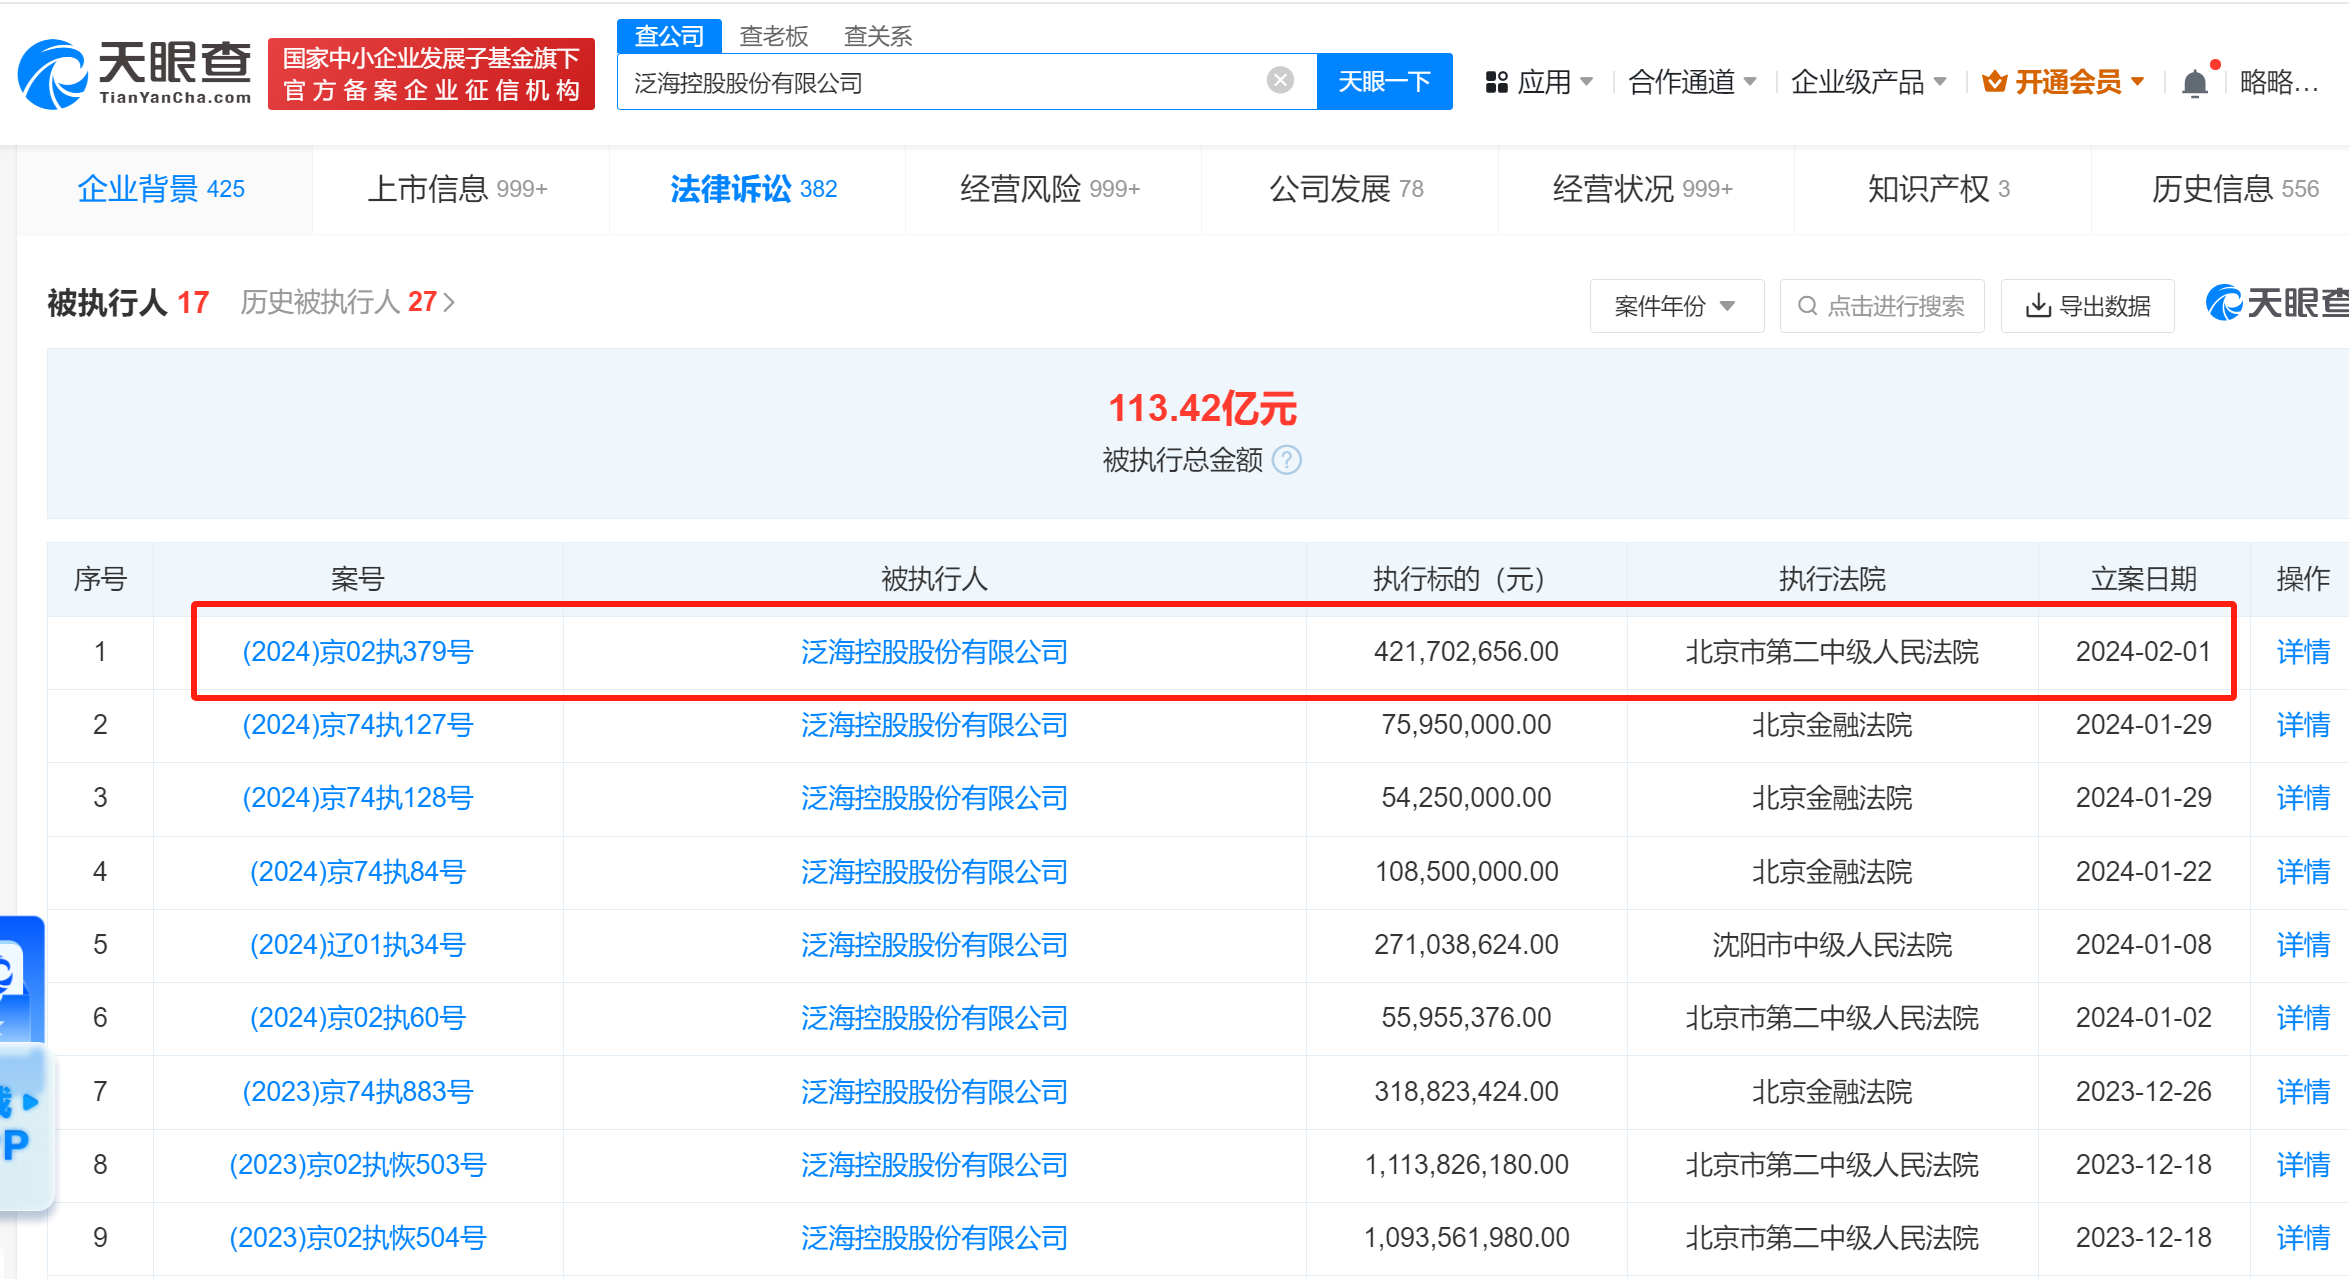This screenshot has height=1279, width=2349.
Task: Click the help question mark beside 被执行总金额
Action: 1287,460
